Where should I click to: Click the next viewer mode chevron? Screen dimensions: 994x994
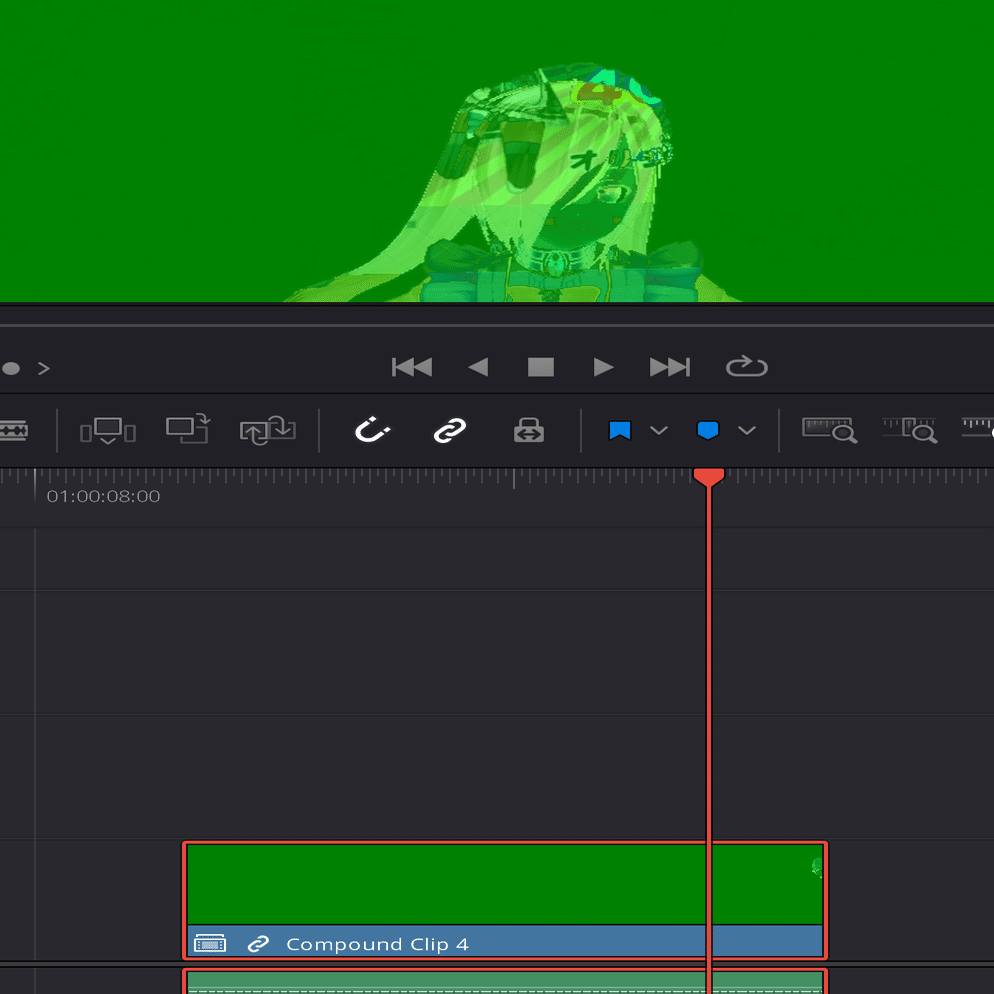click(44, 368)
